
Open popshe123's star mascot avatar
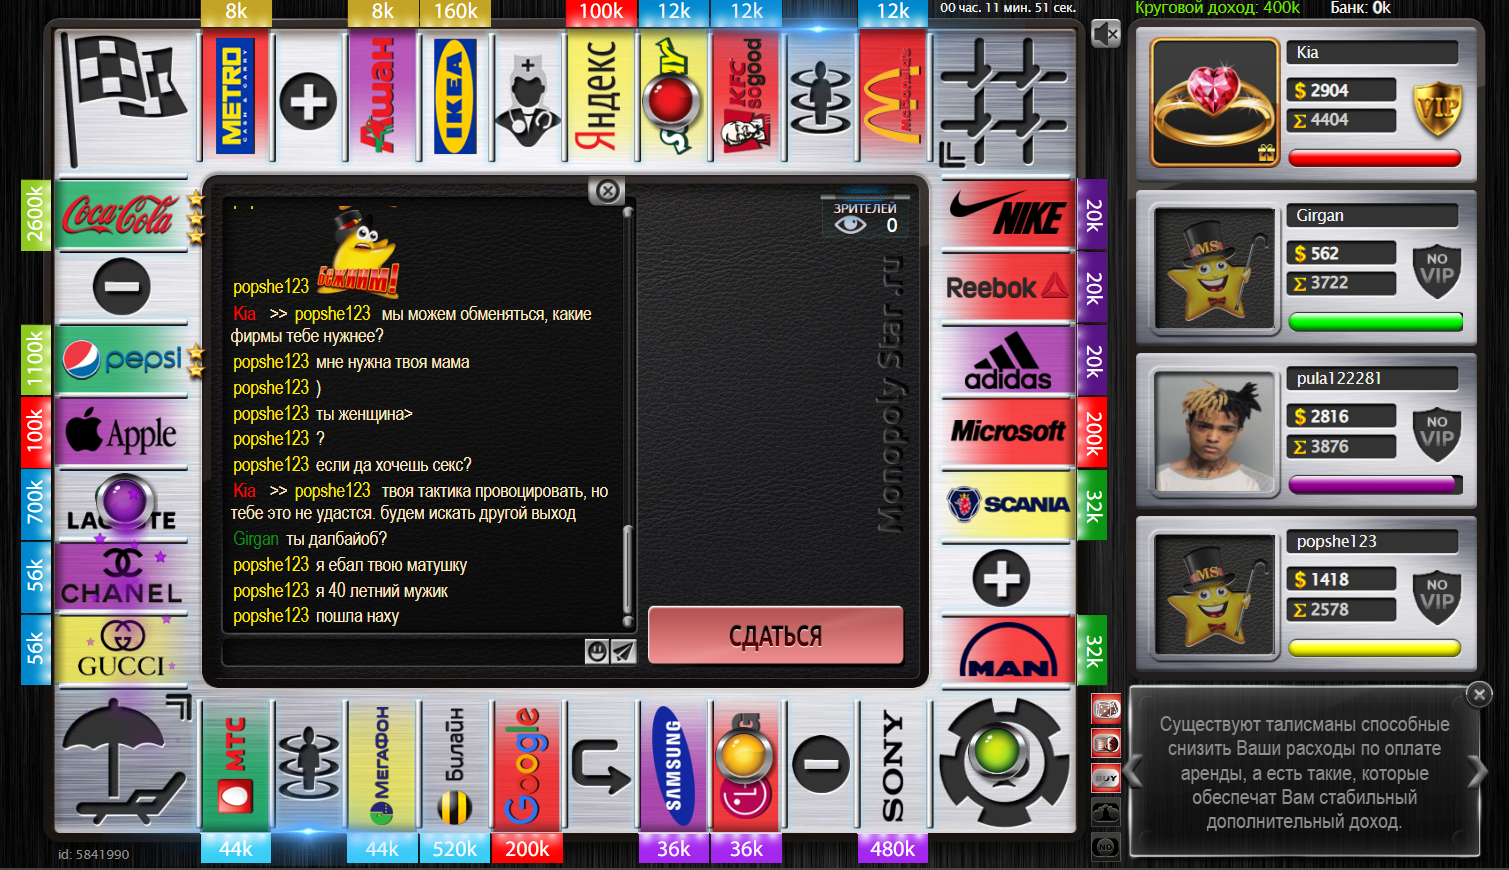pyautogui.click(x=1216, y=594)
